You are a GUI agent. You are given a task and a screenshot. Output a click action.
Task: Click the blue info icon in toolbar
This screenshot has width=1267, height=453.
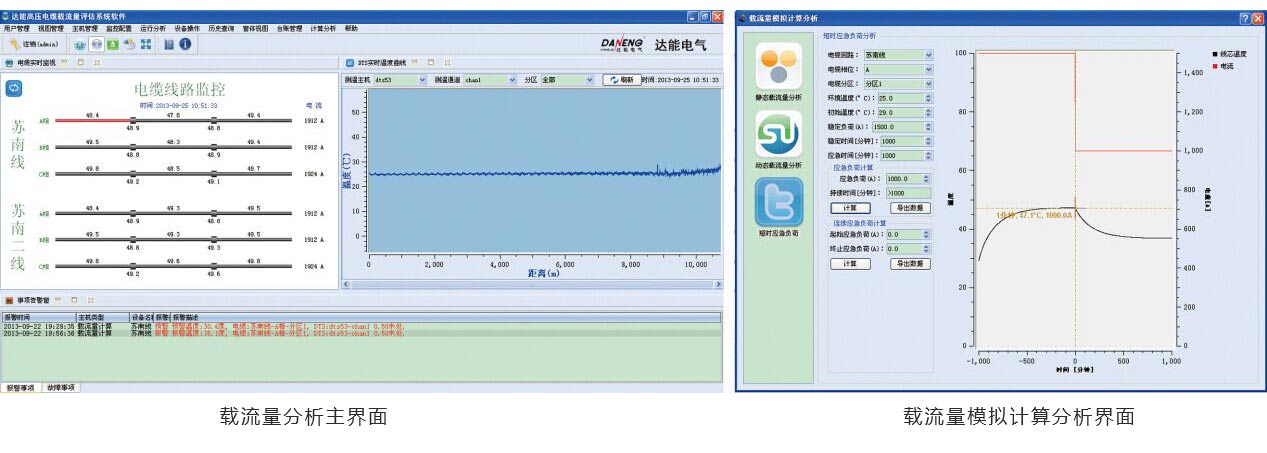[x=185, y=45]
